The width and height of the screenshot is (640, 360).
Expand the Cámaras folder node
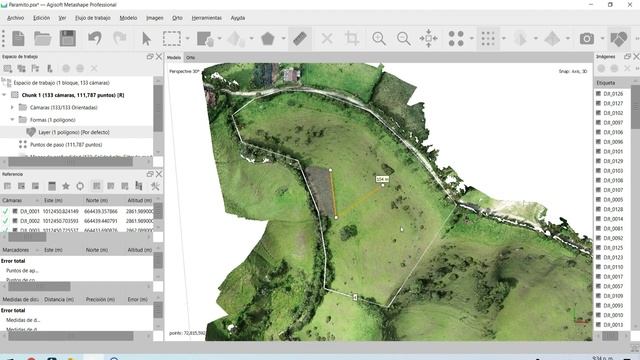(x=12, y=107)
